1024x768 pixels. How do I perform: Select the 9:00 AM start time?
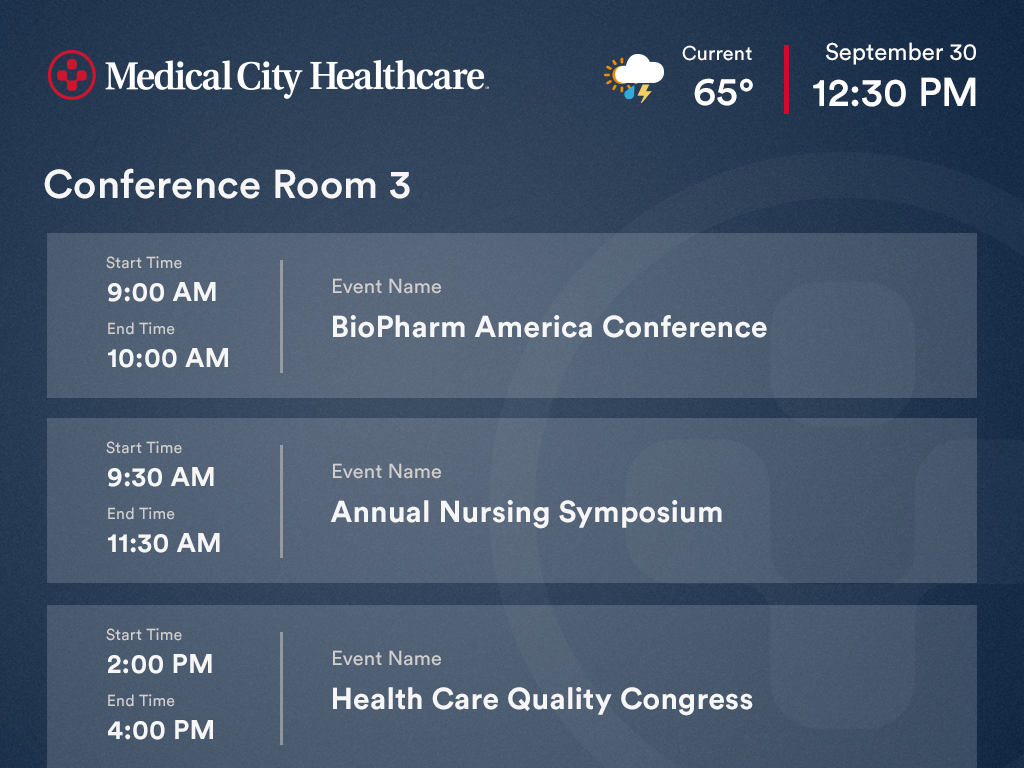pos(162,292)
